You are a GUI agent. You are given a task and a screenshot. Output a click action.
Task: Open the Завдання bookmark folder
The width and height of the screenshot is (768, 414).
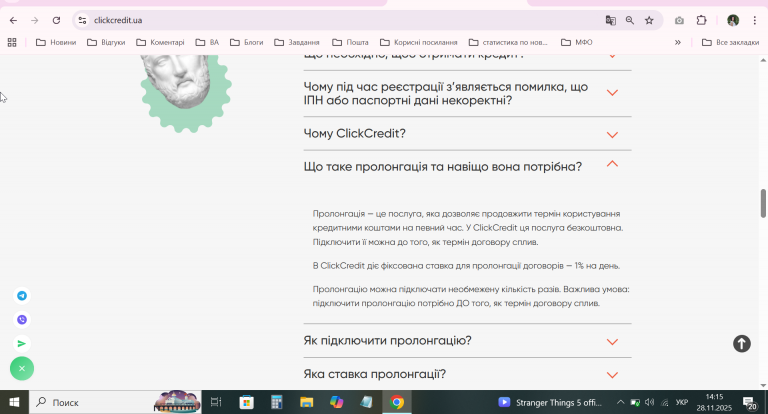pos(297,43)
